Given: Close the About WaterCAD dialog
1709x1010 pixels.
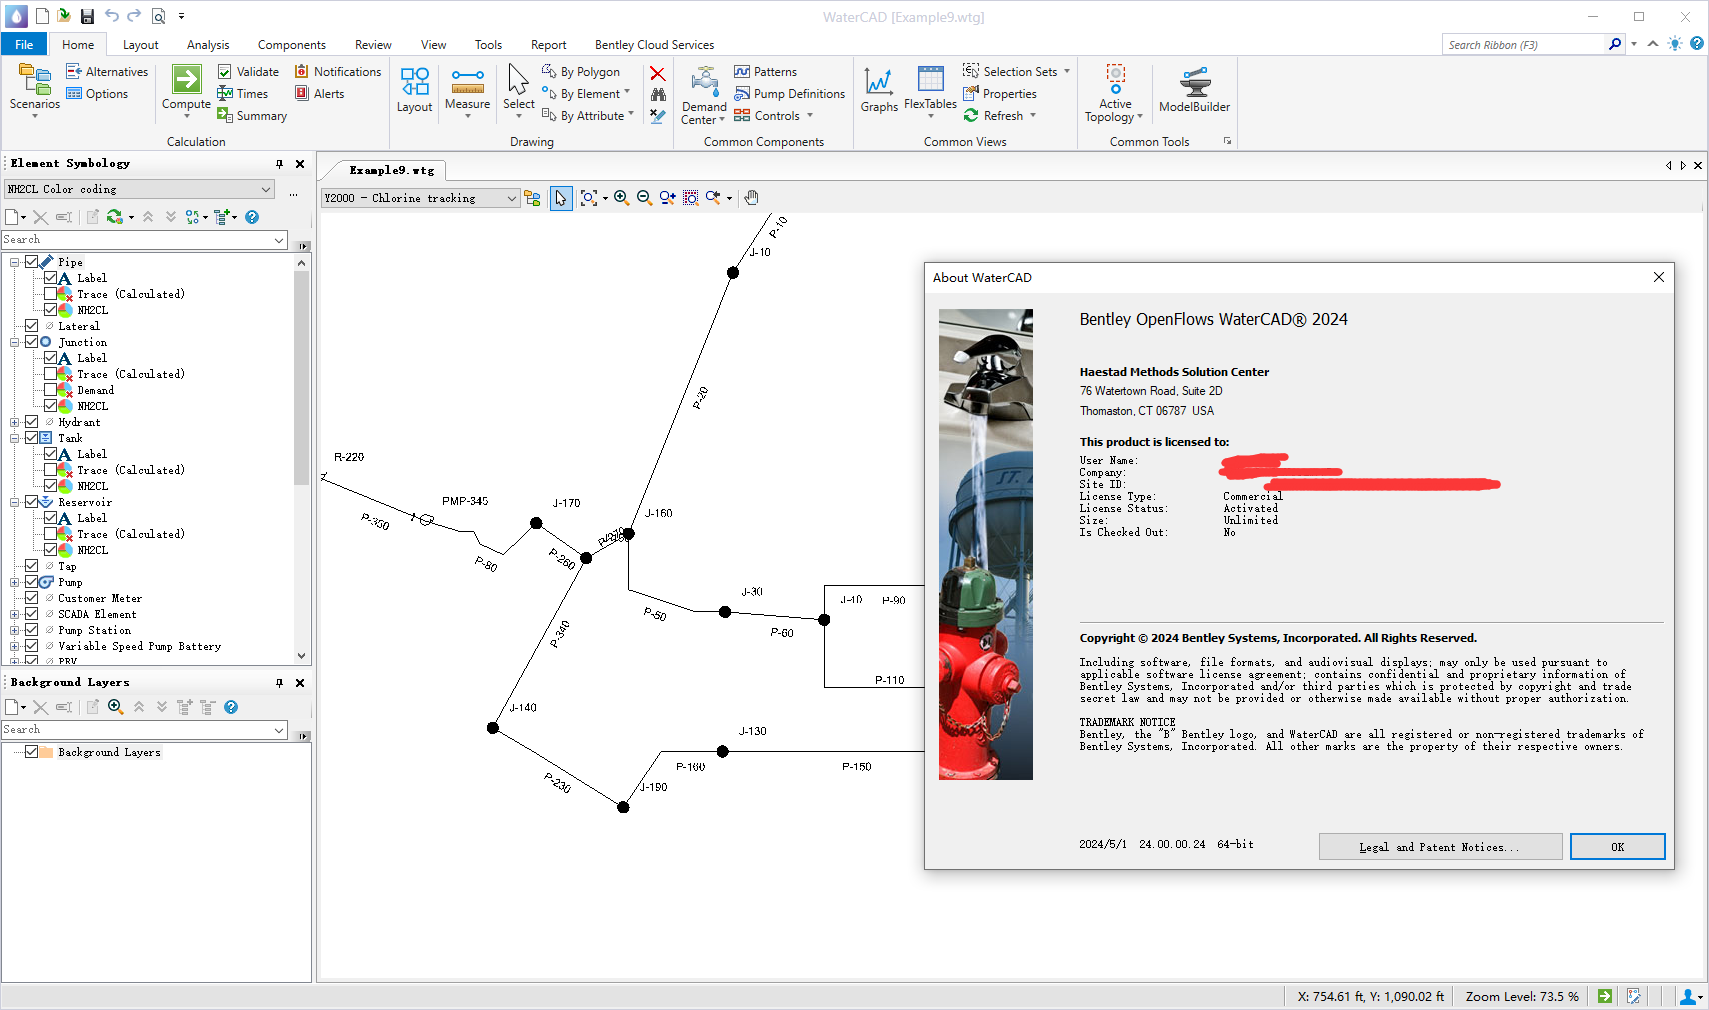Looking at the screenshot, I should coord(1659,277).
